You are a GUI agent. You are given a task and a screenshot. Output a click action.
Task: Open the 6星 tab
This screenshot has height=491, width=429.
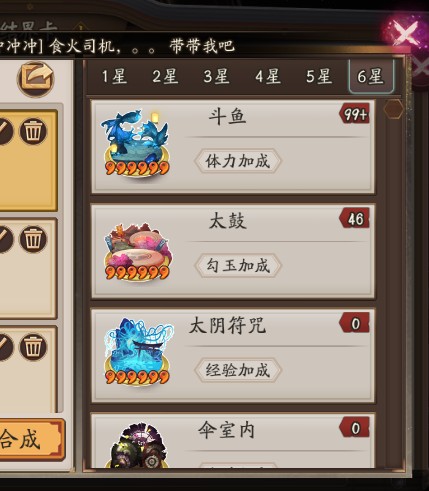(371, 76)
